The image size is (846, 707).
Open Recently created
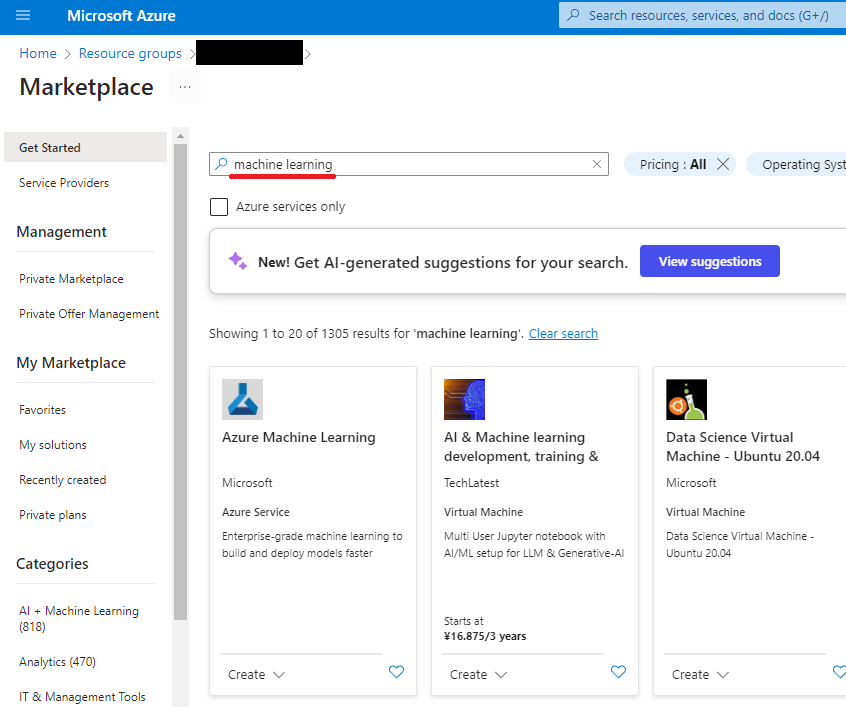click(x=63, y=480)
